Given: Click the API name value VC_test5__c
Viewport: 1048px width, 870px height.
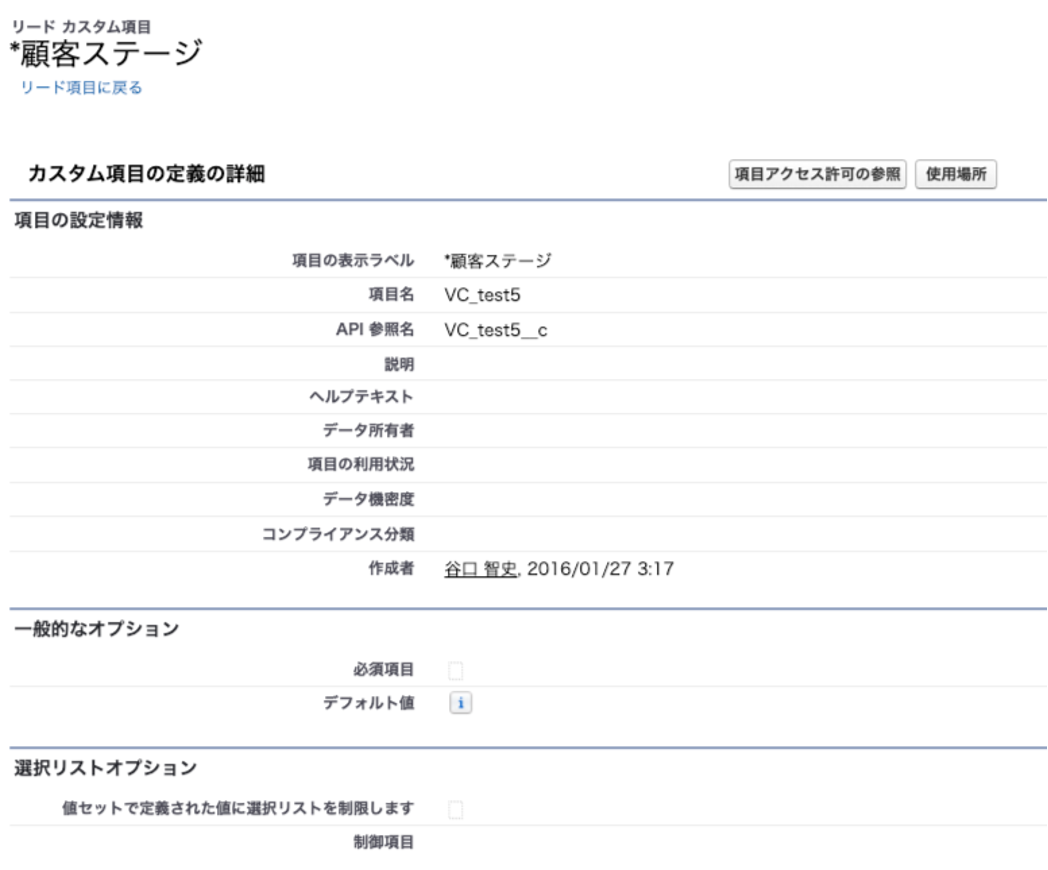Looking at the screenshot, I should point(496,330).
